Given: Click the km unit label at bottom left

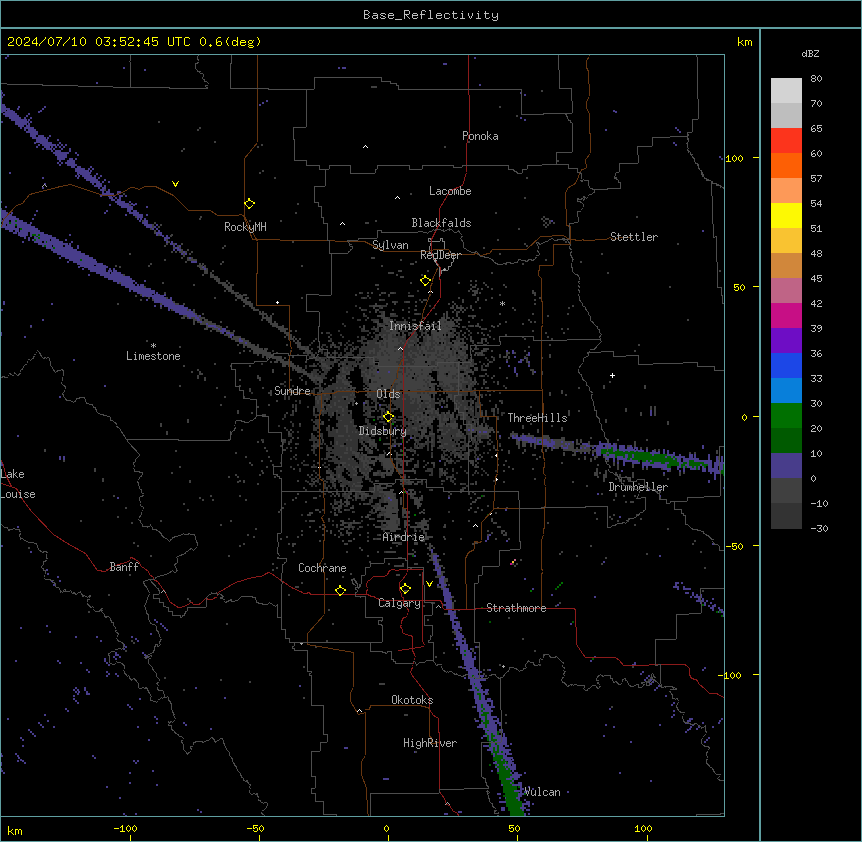Looking at the screenshot, I should pos(14,831).
